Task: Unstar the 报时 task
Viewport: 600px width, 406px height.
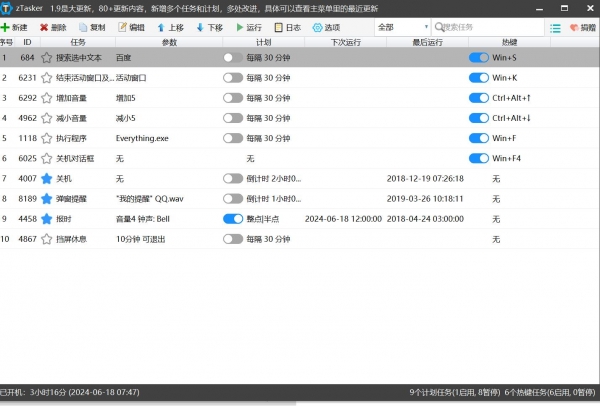Action: point(47,219)
